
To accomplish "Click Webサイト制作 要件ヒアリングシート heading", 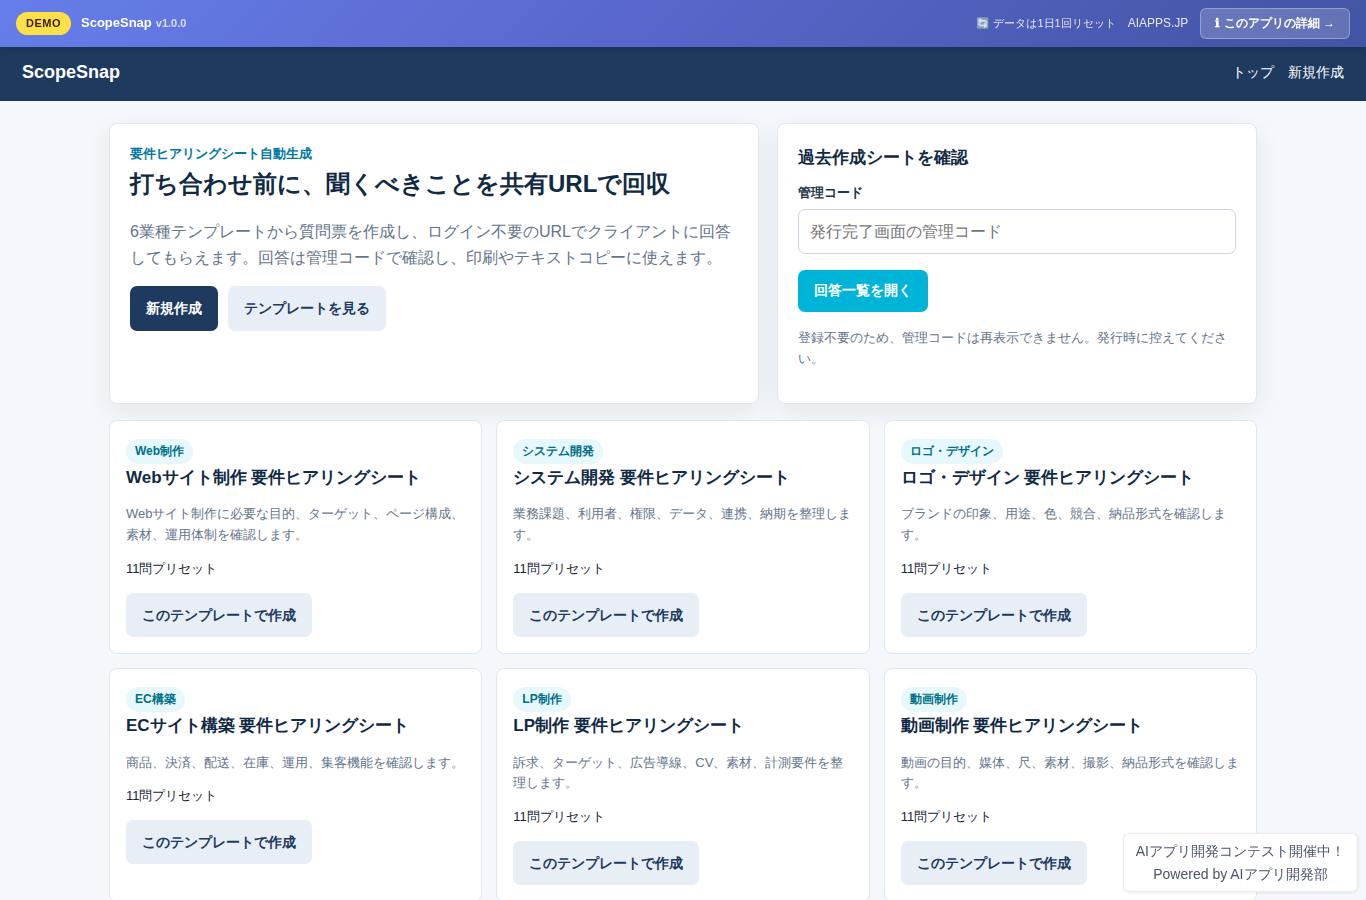I will click(272, 478).
